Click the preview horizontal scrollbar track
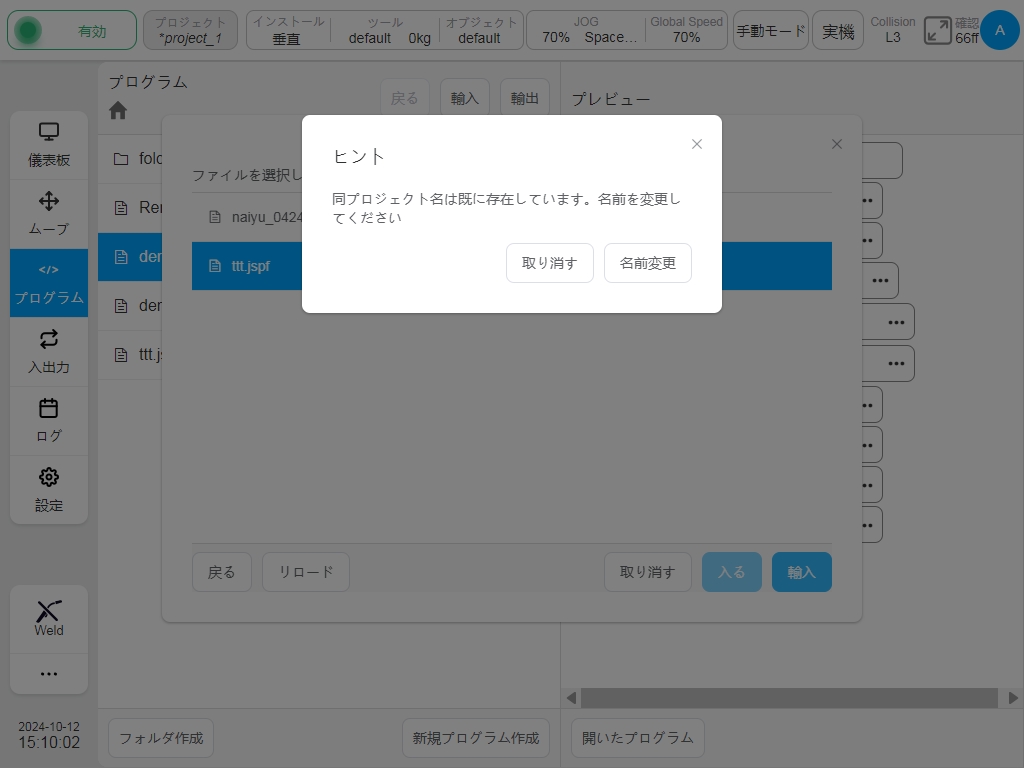Screen dimensions: 1024x768 789,698
